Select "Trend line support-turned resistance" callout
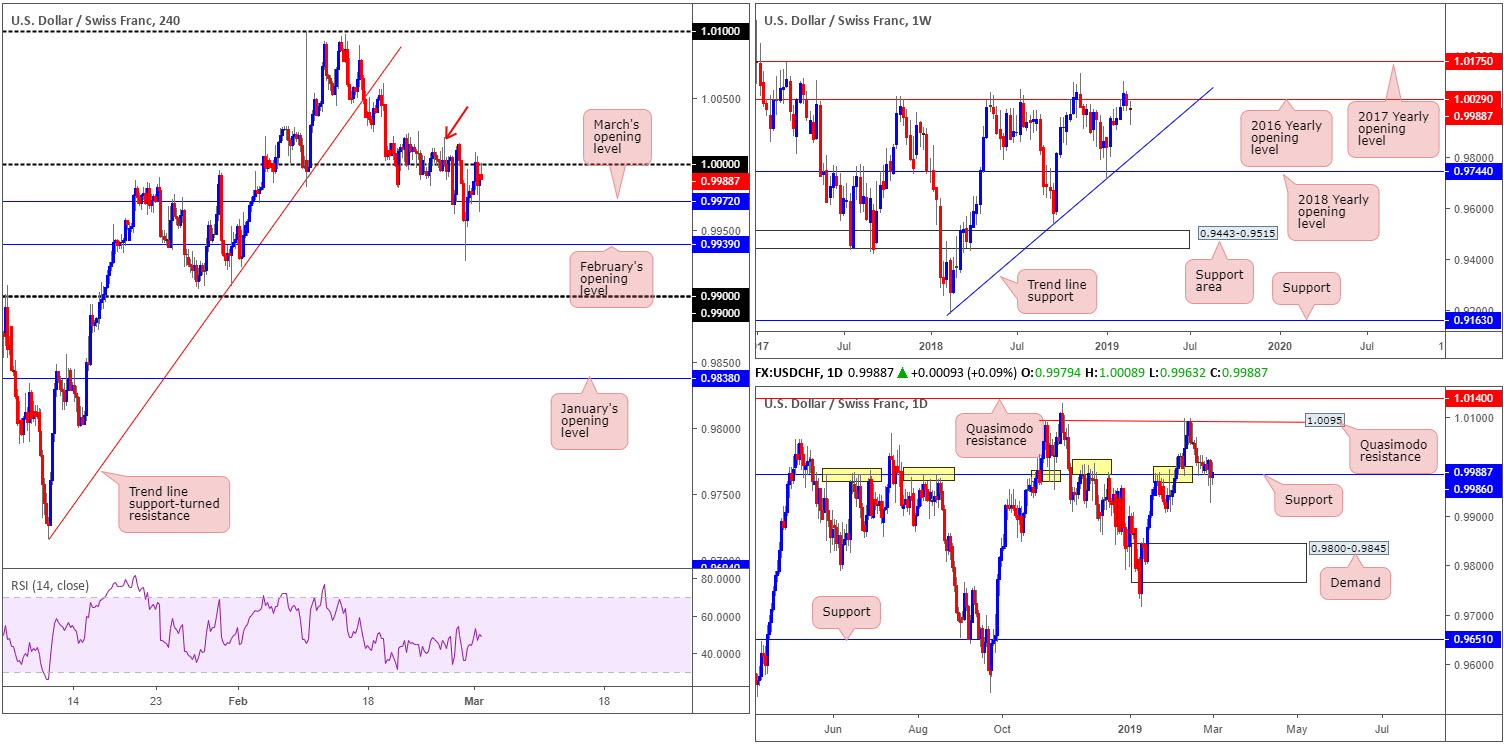Viewport: 1504px width, 747px height. click(x=174, y=504)
